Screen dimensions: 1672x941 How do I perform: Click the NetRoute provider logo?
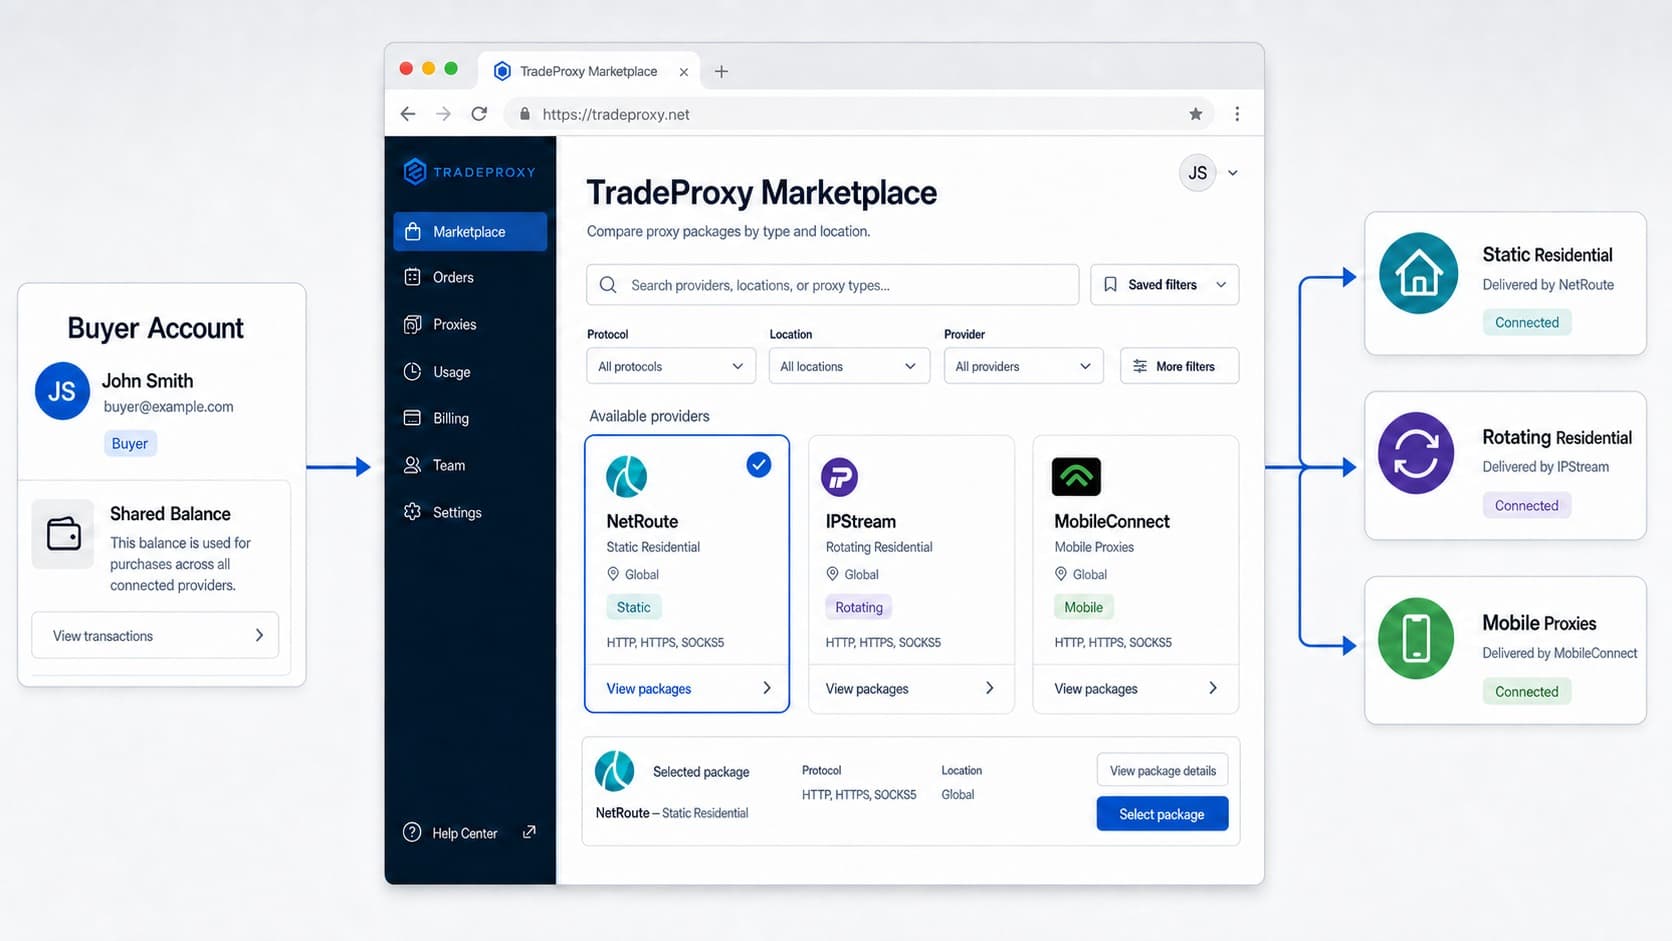pyautogui.click(x=627, y=477)
